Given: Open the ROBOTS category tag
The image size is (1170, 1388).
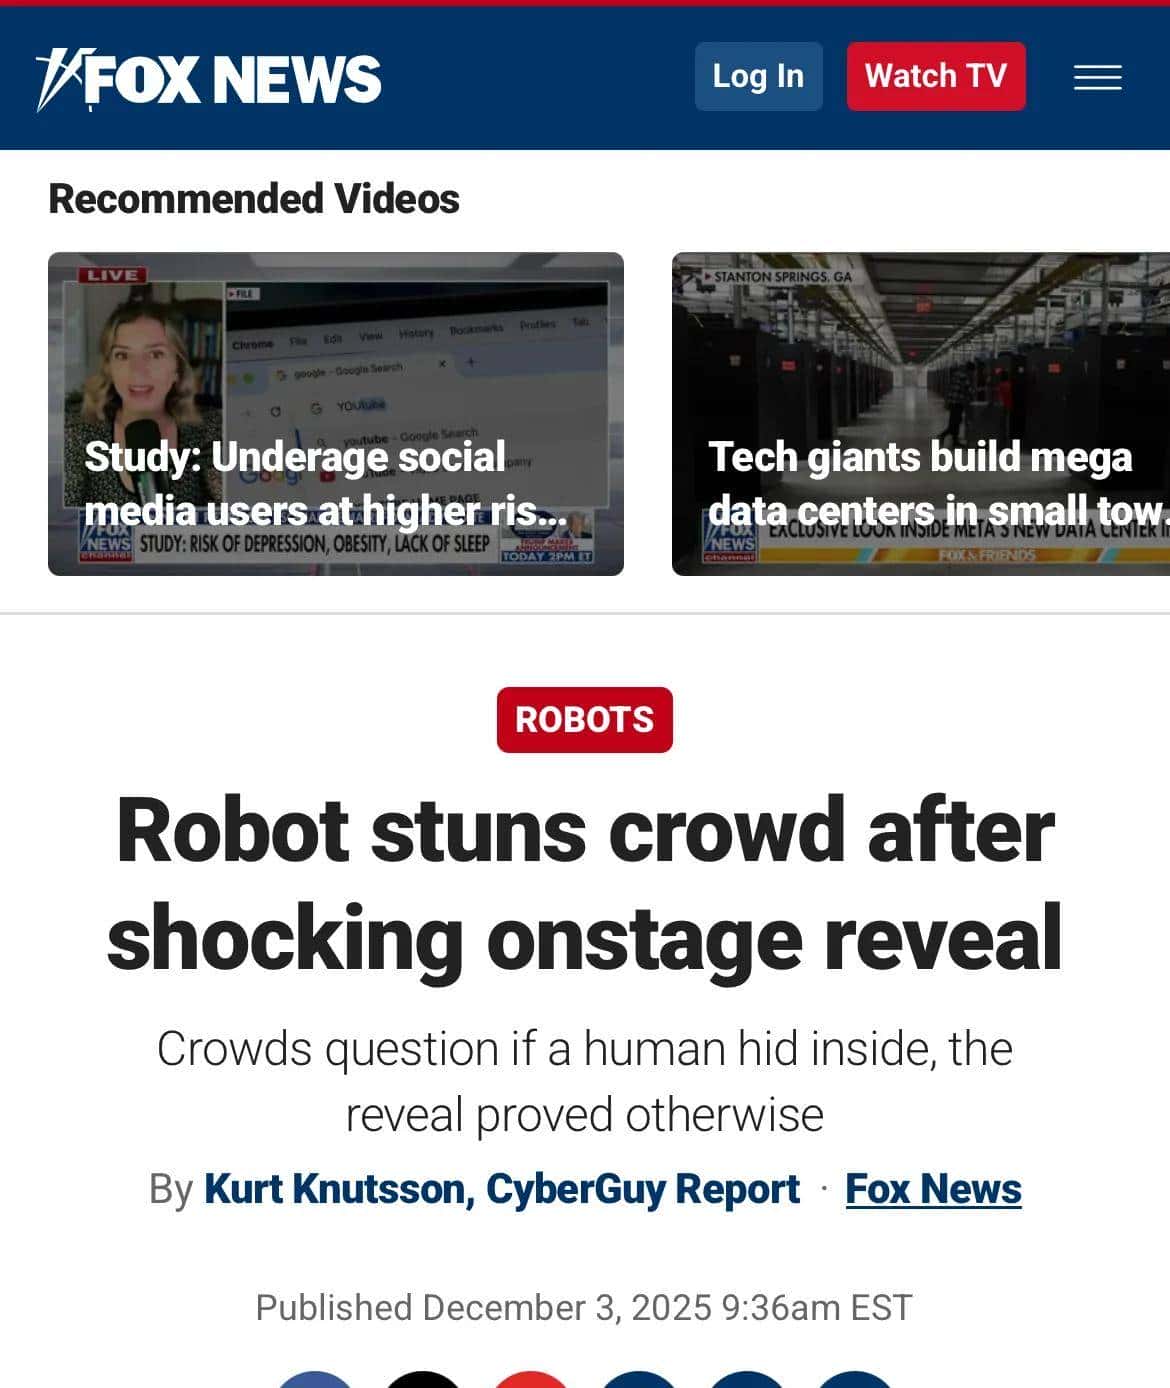Looking at the screenshot, I should (585, 719).
